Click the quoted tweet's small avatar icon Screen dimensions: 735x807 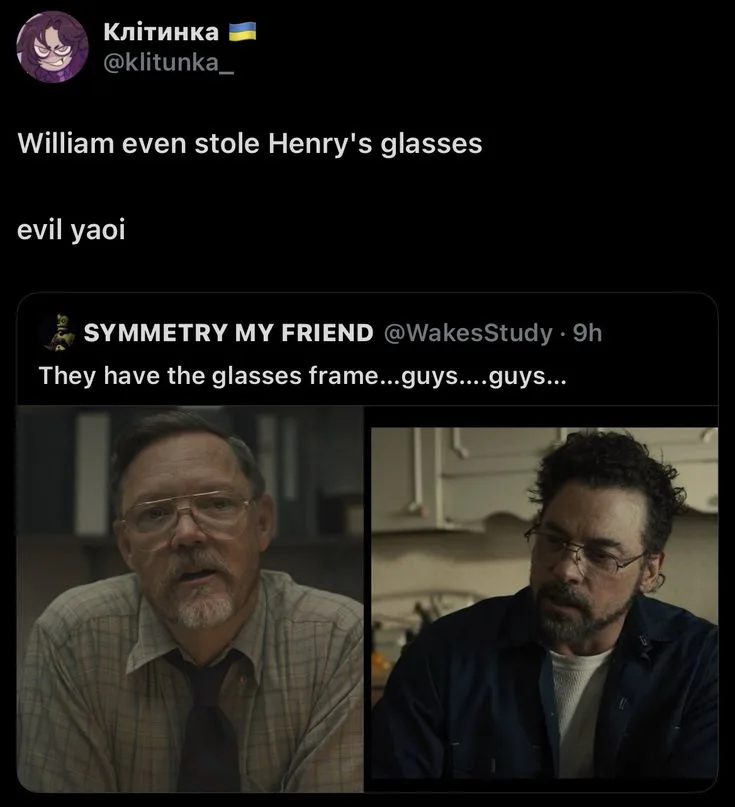[x=58, y=333]
